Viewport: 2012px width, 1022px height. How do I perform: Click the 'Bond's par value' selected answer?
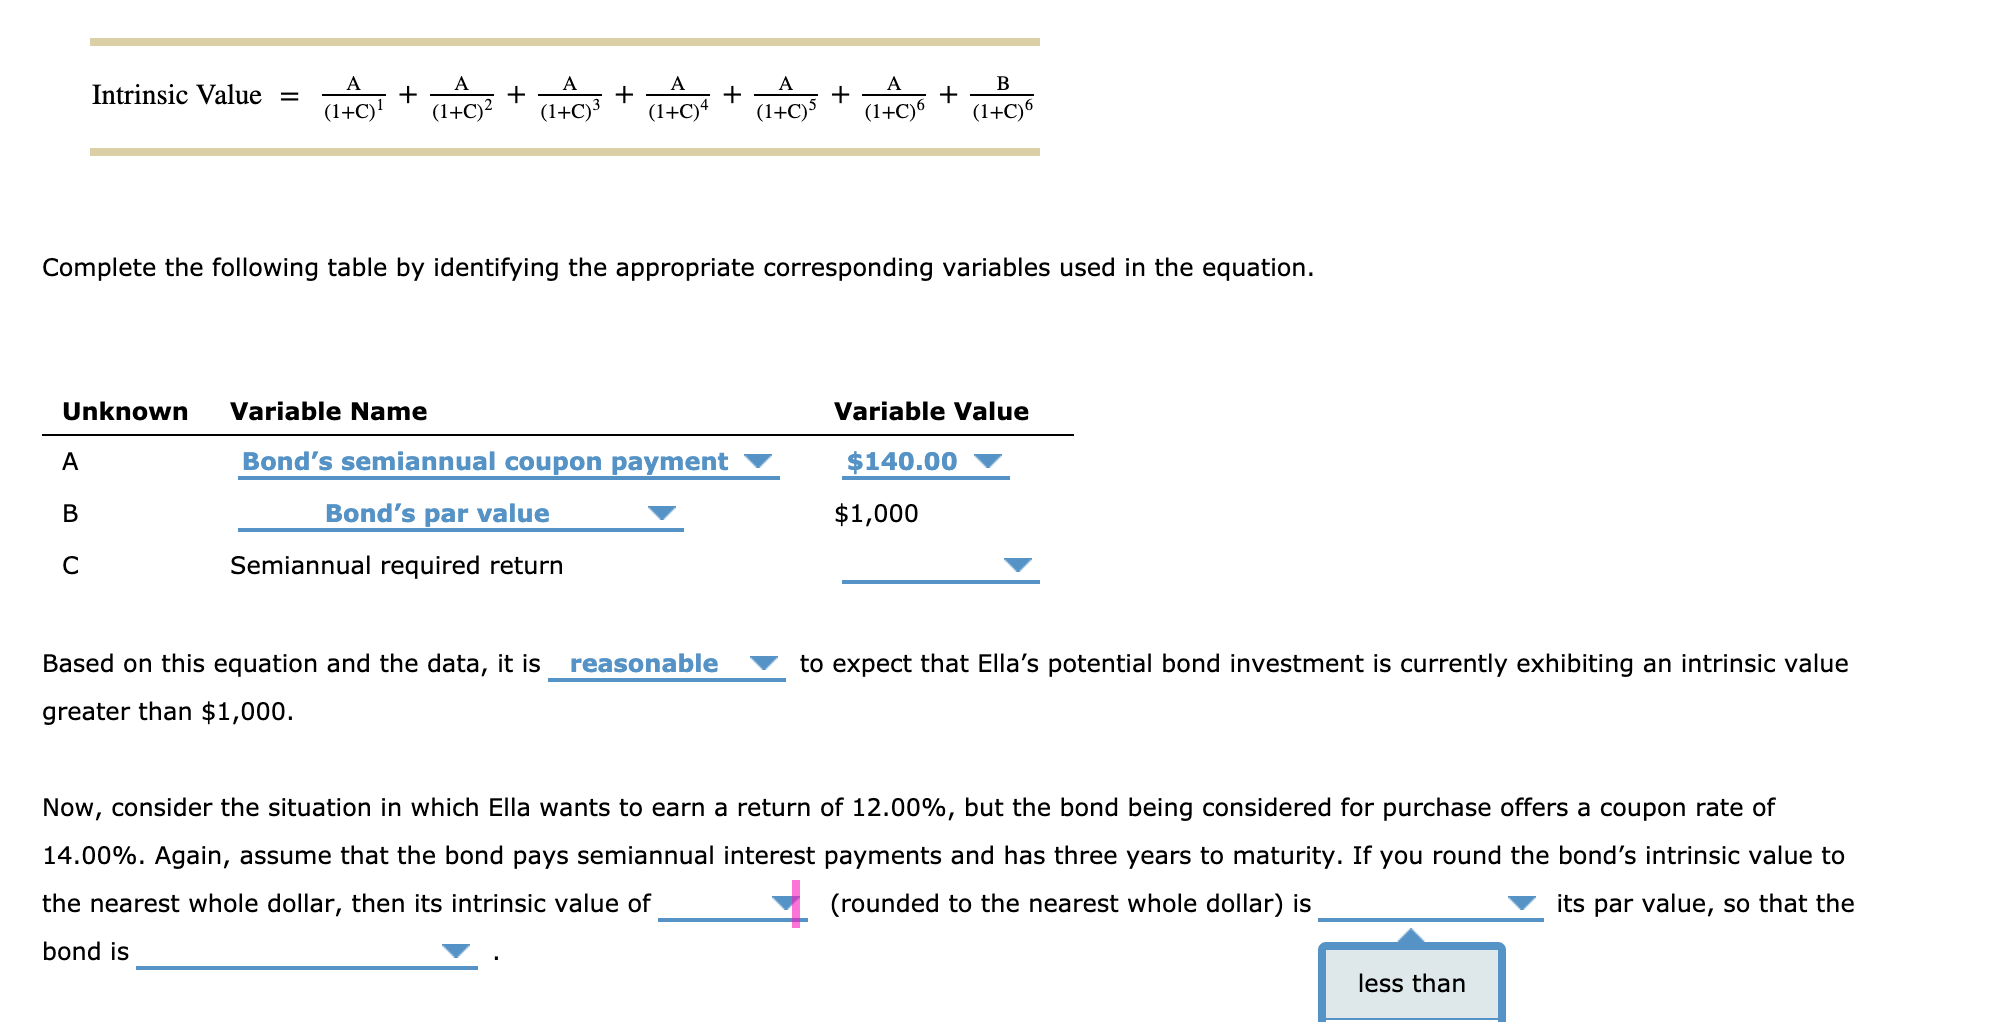click(436, 513)
